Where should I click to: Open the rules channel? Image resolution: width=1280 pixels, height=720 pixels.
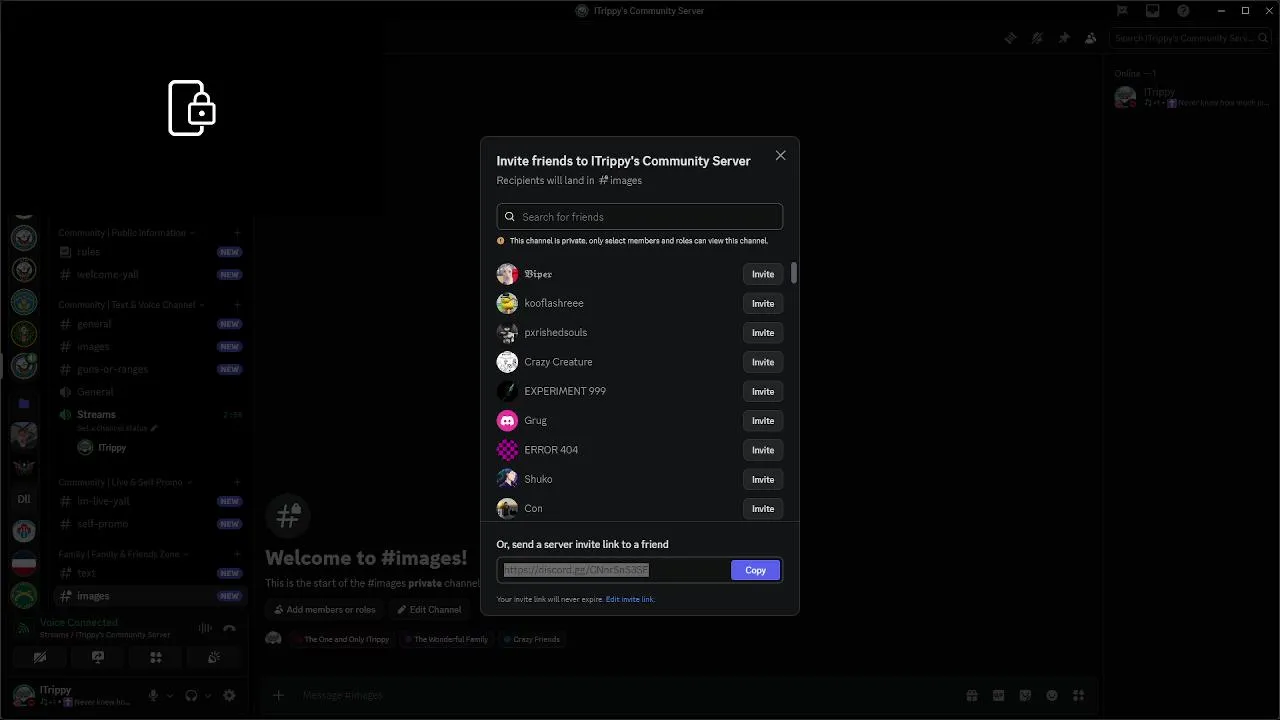click(150, 252)
